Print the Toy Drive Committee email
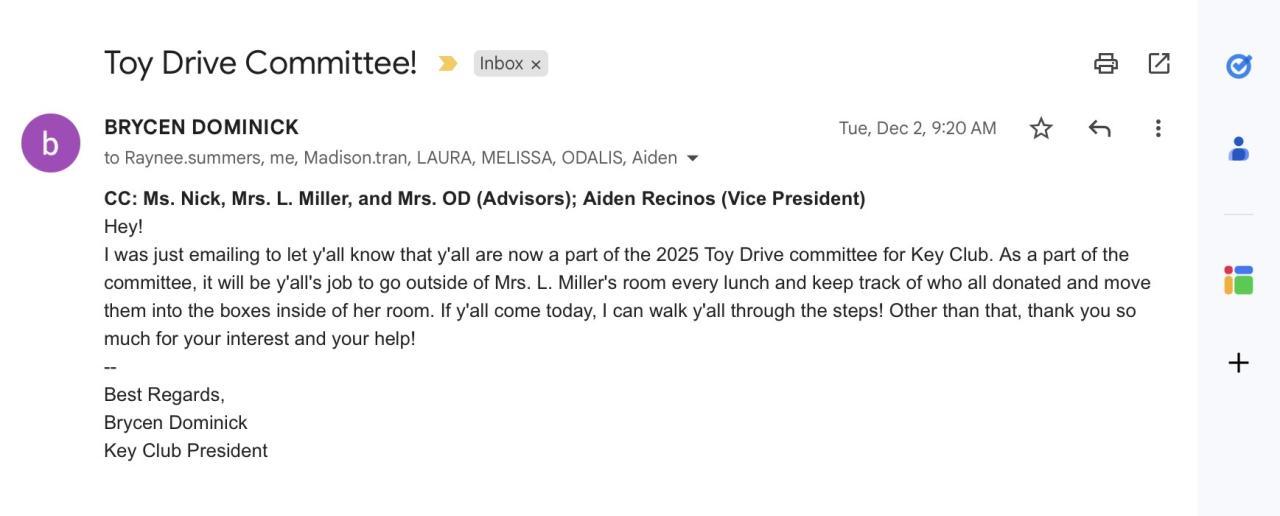This screenshot has height=516, width=1280. (1105, 64)
